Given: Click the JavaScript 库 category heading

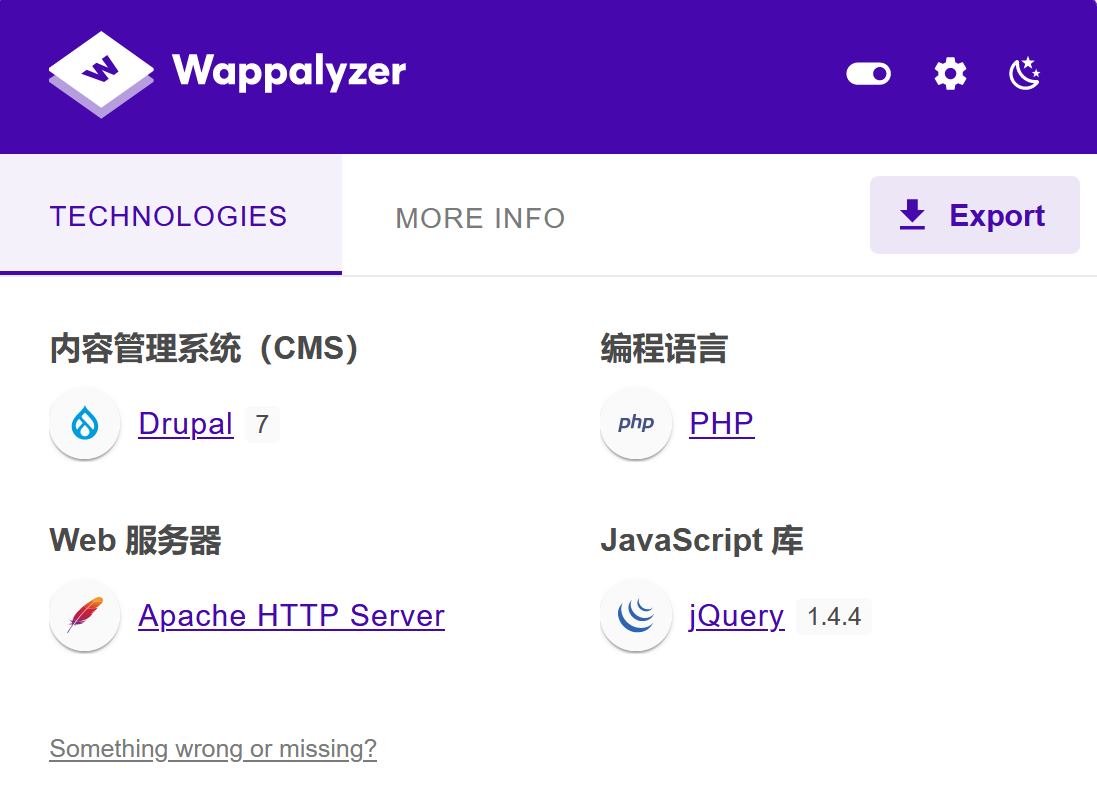Looking at the screenshot, I should tap(702, 540).
